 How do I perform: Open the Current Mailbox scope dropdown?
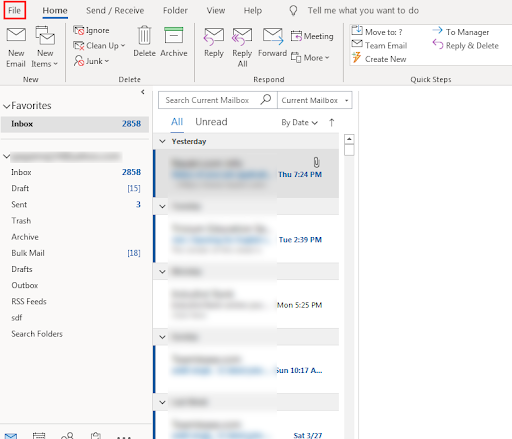point(315,100)
